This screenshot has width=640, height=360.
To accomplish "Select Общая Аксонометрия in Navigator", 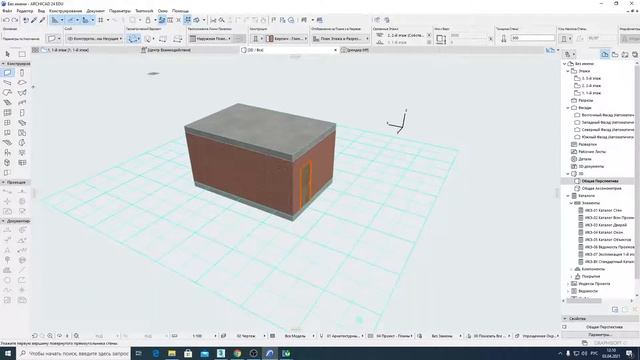I will pos(601,189).
